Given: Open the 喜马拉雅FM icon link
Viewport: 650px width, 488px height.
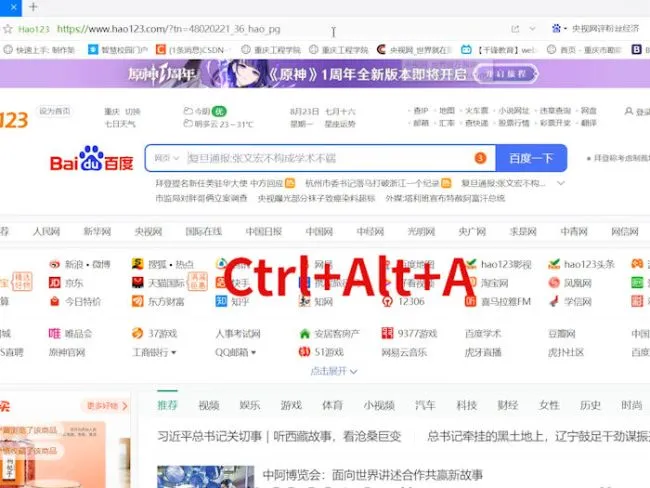Looking at the screenshot, I should click(x=471, y=301).
